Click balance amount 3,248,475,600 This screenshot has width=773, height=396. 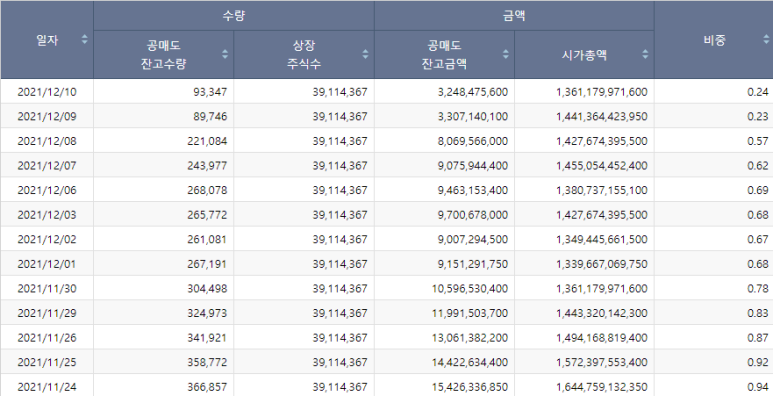click(x=473, y=92)
